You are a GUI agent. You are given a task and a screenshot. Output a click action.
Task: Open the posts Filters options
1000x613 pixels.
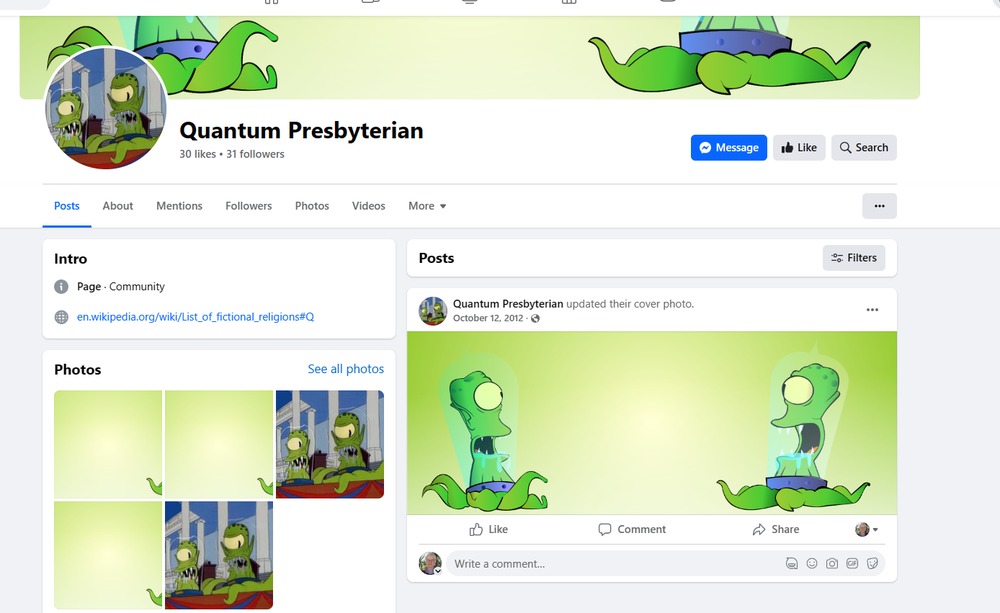[853, 258]
